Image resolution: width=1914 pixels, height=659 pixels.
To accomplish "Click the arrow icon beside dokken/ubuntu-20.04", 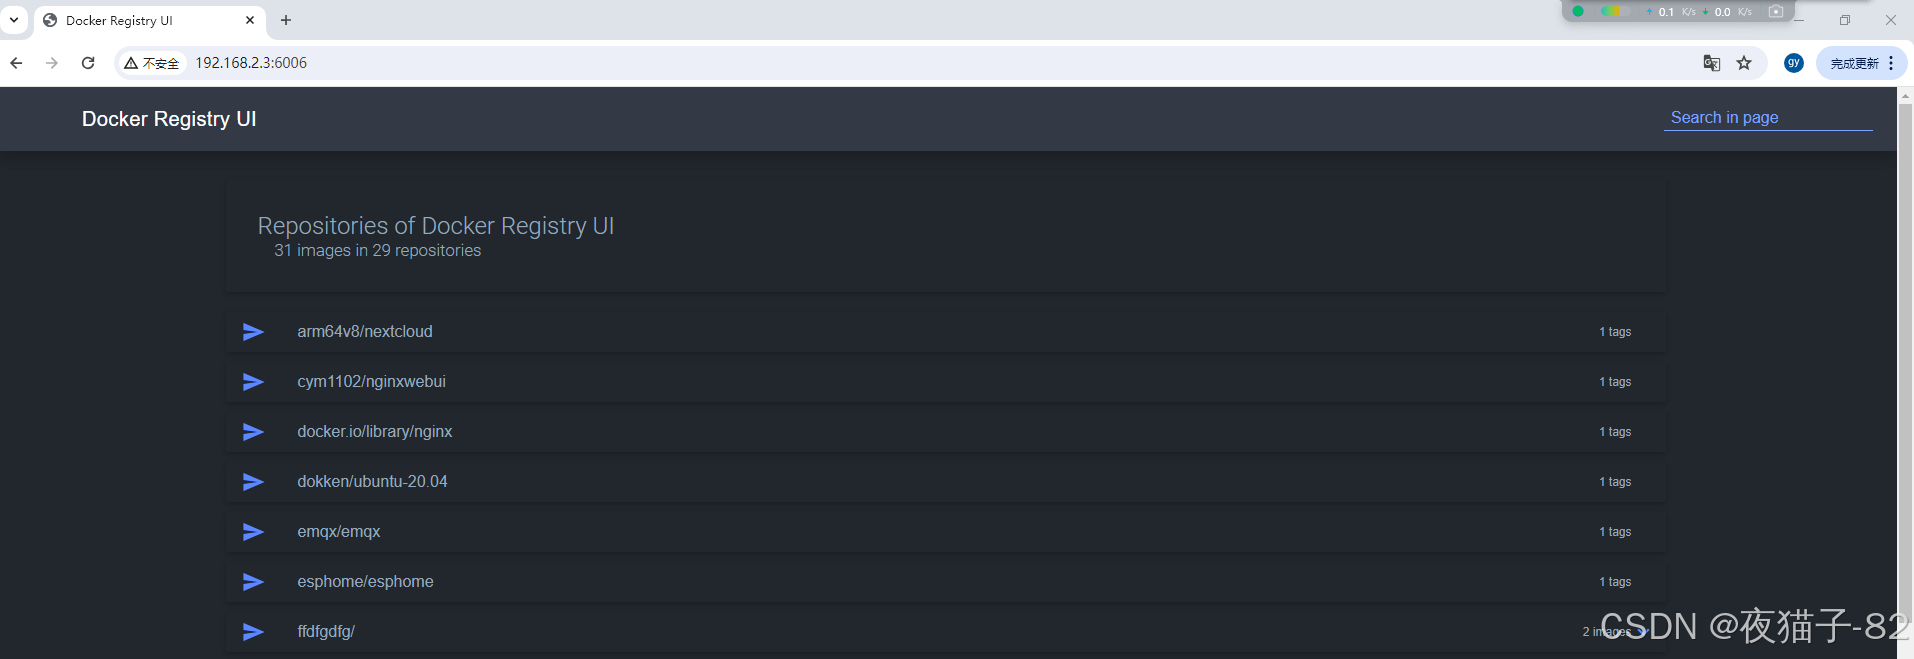I will [x=253, y=481].
